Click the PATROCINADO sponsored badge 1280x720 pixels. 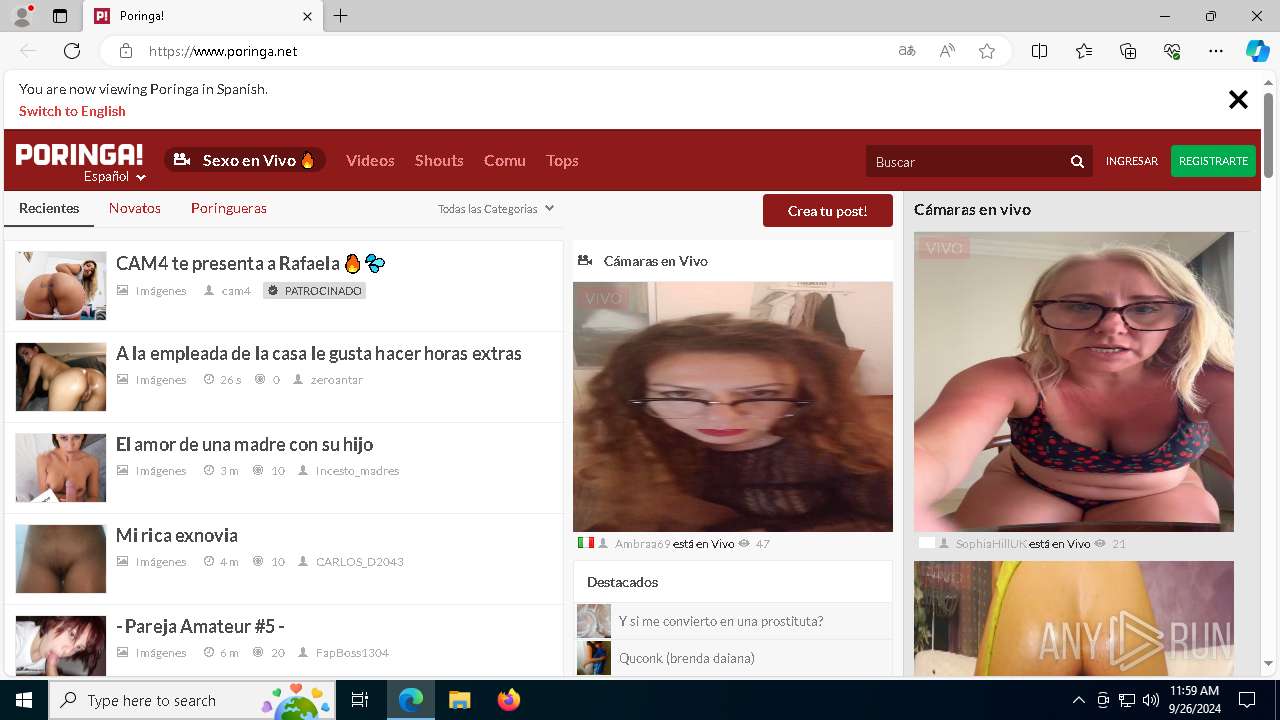[315, 291]
